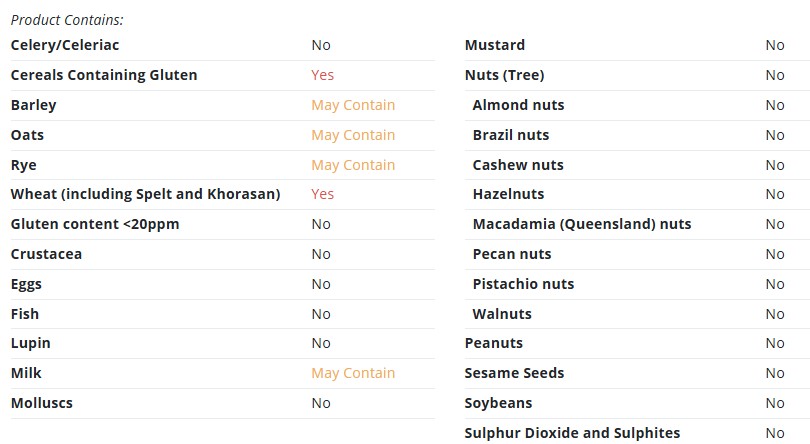Select the Product Contains heading text
Viewport: 810px width, 444px height.
(67, 20)
